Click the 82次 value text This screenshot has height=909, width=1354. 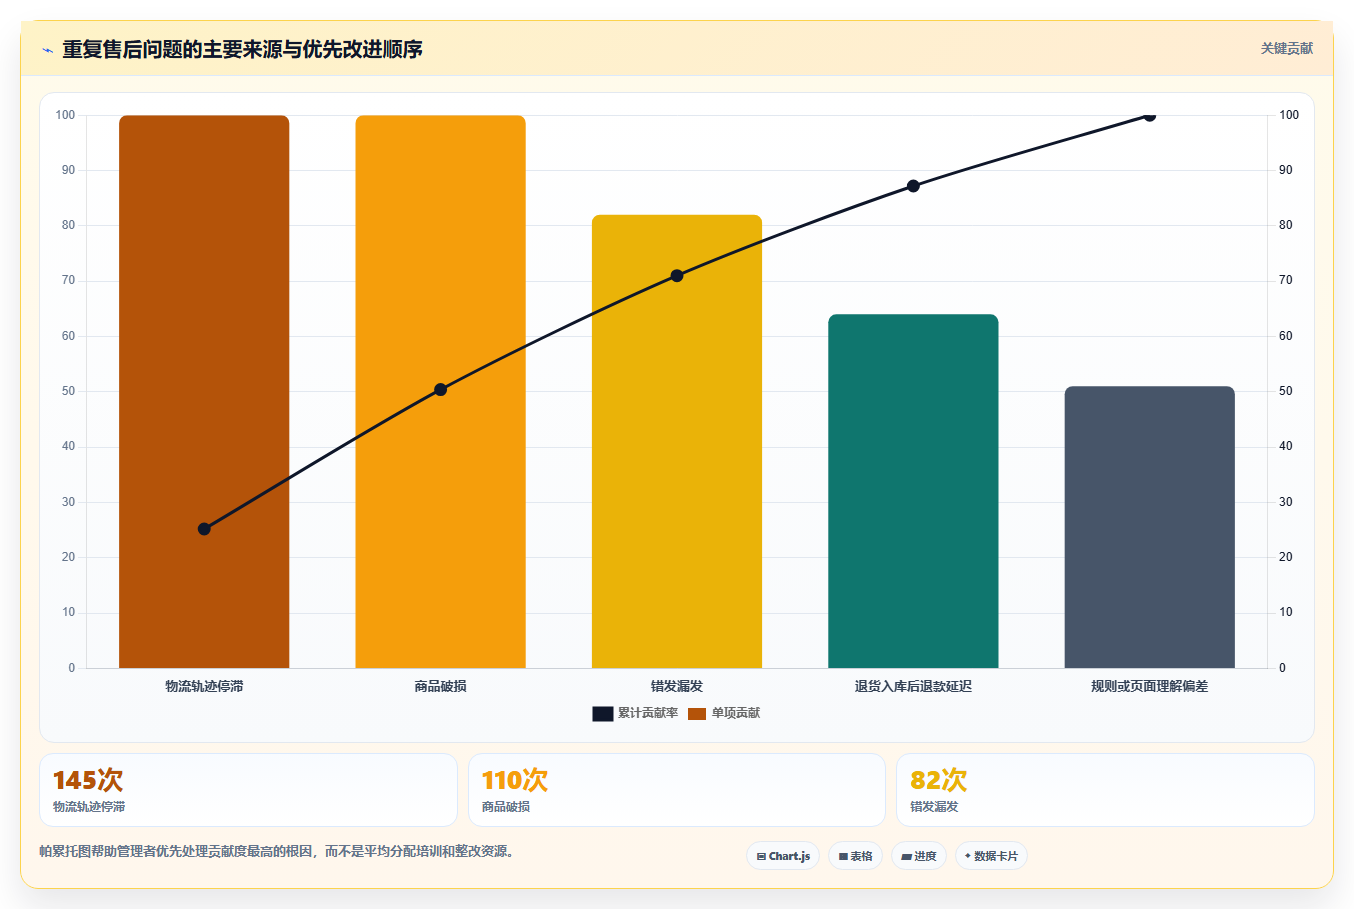(938, 780)
